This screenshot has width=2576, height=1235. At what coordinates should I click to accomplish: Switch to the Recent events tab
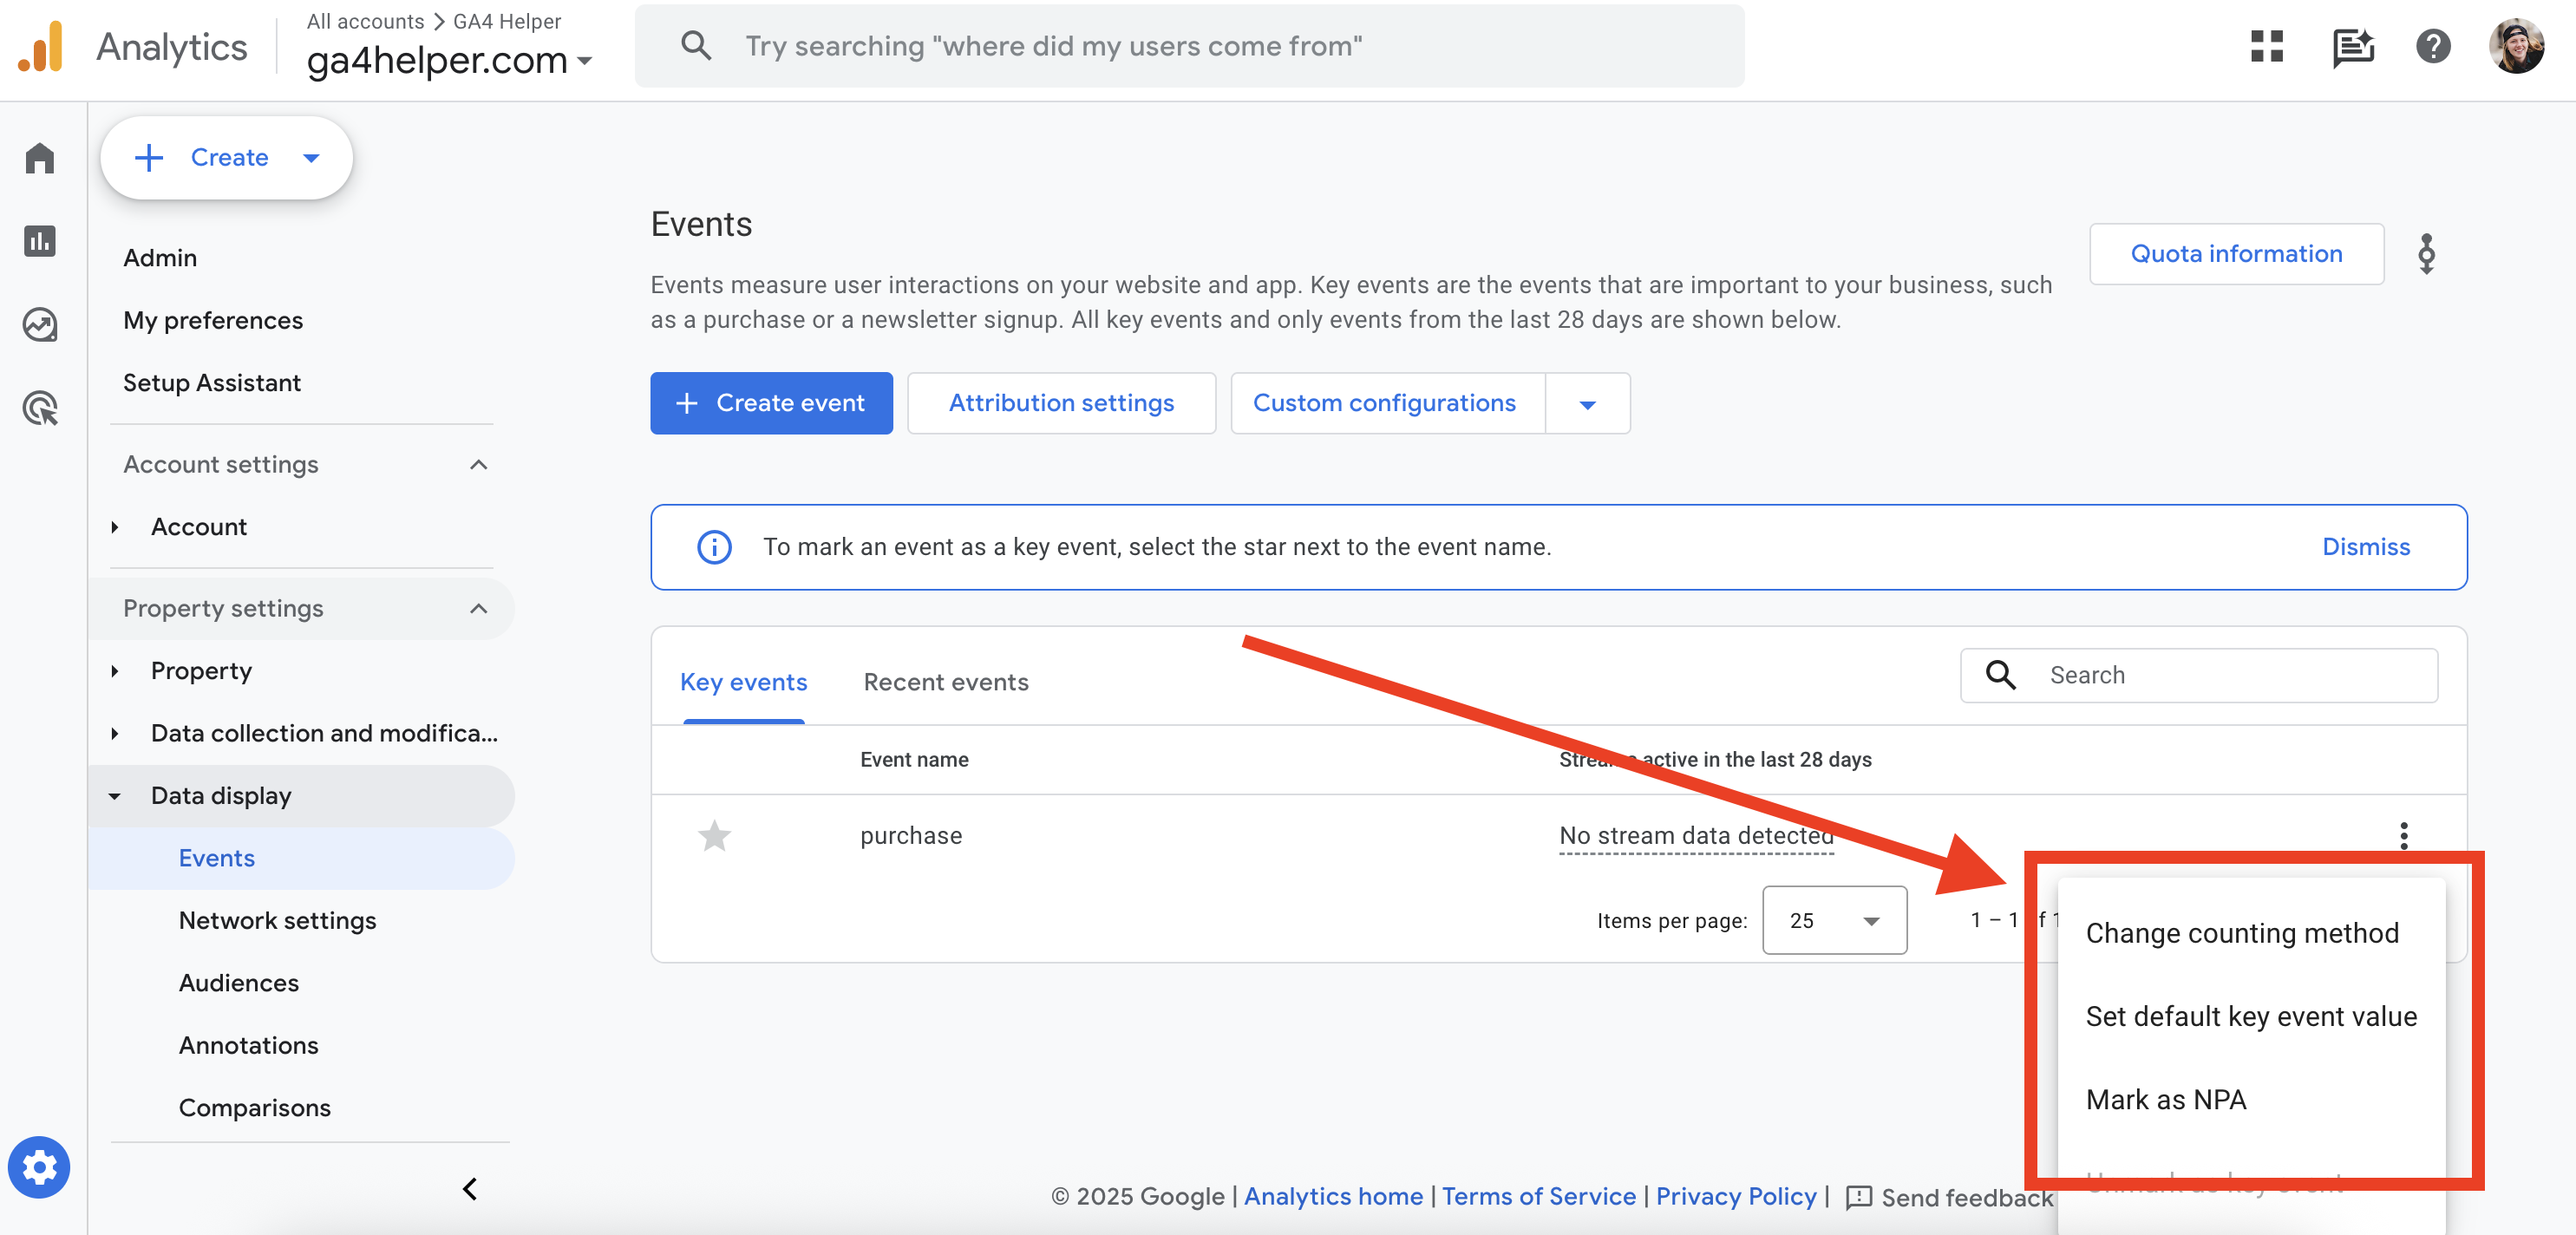point(945,682)
